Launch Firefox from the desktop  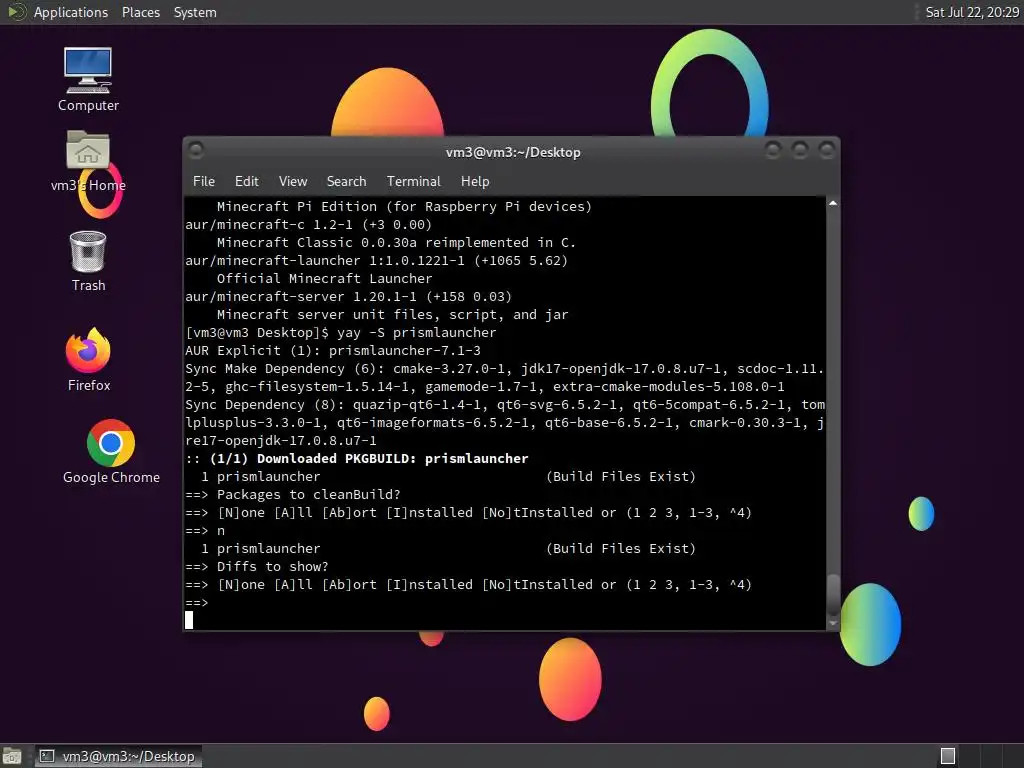(88, 359)
